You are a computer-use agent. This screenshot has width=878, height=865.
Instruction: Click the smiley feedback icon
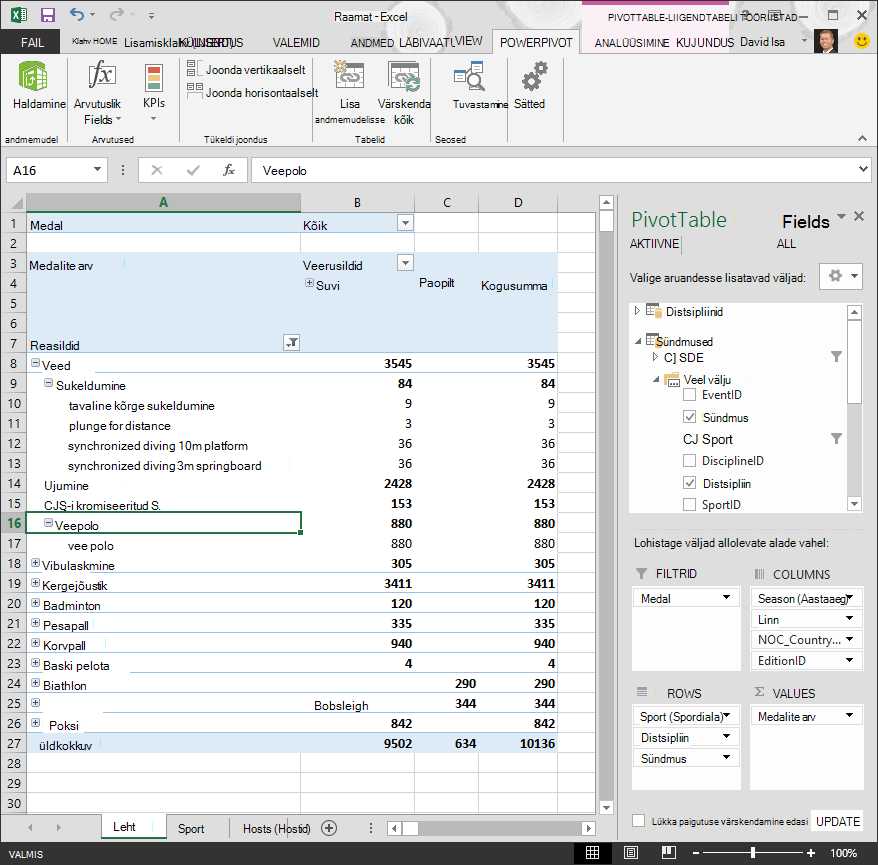(861, 41)
